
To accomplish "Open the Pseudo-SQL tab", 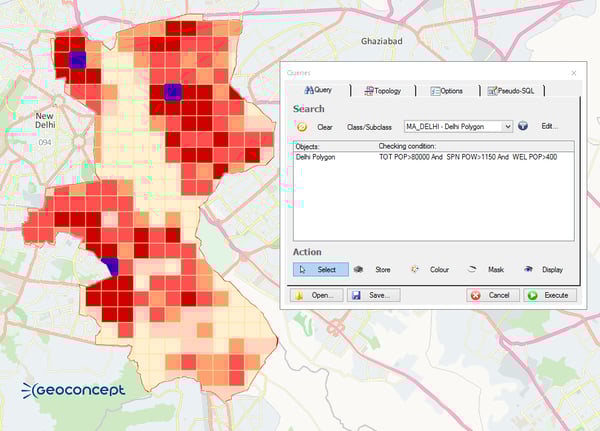I will pyautogui.click(x=511, y=91).
